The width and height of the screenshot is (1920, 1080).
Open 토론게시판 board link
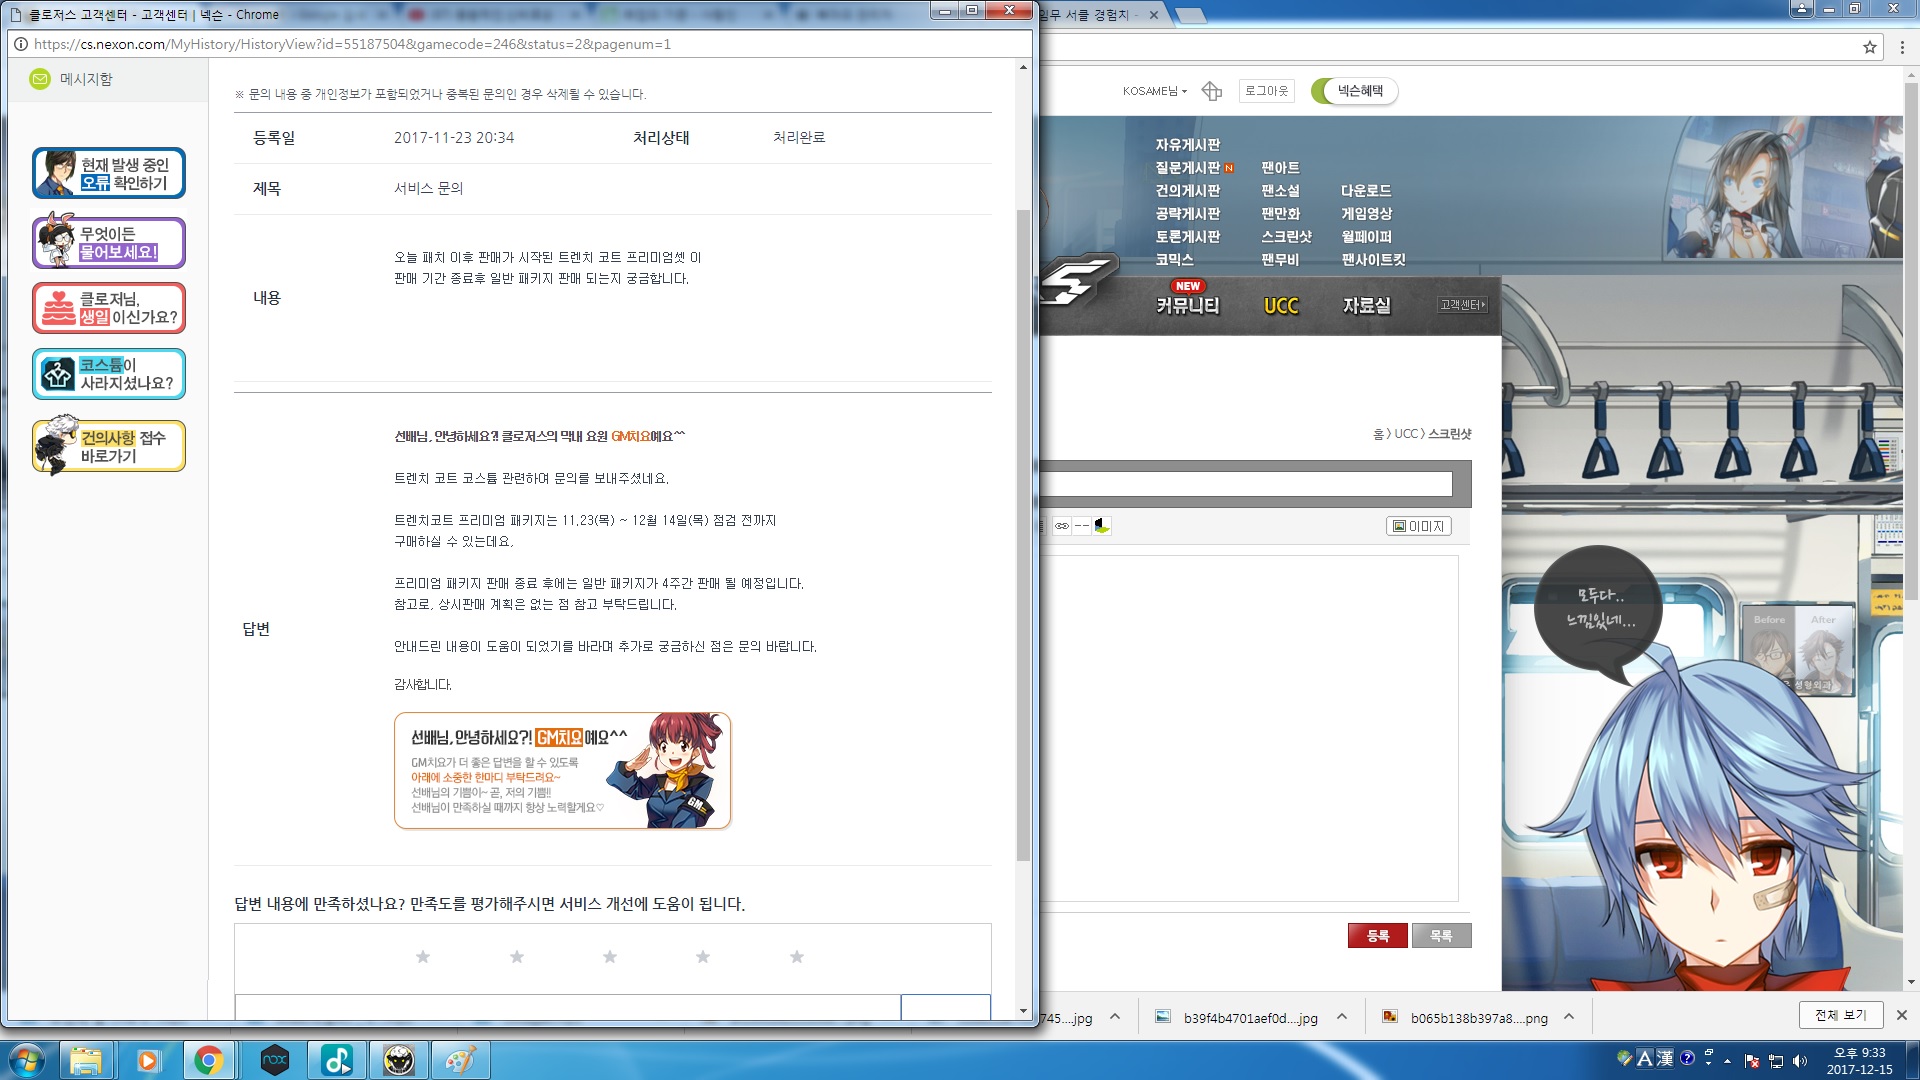coord(1187,237)
